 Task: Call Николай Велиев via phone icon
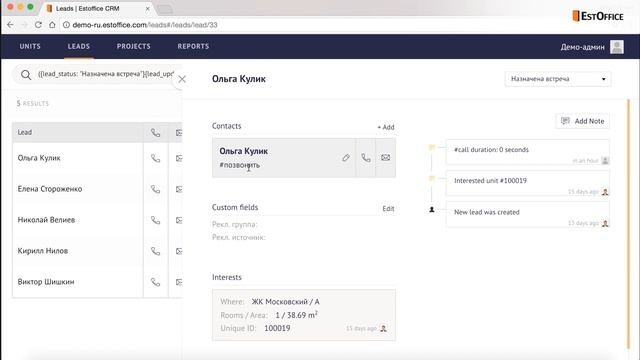coord(156,220)
